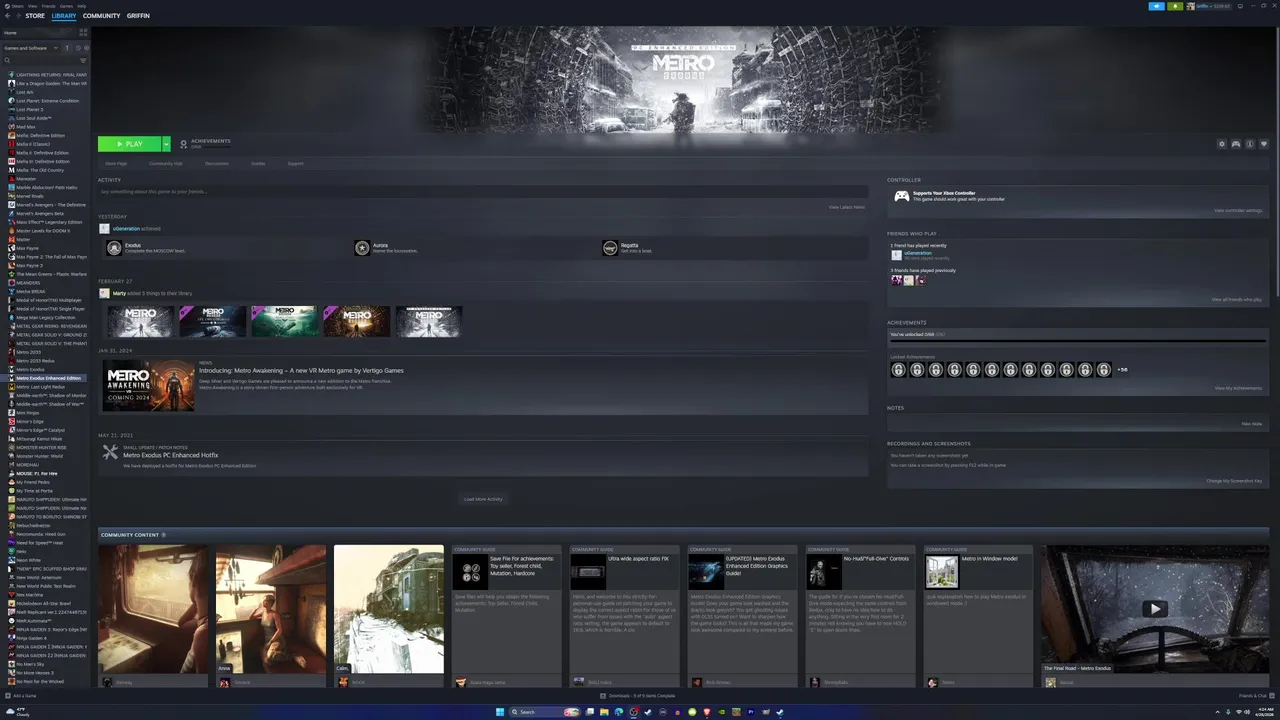Click the library Home button
The image size is (1280, 720).
coord(38,33)
